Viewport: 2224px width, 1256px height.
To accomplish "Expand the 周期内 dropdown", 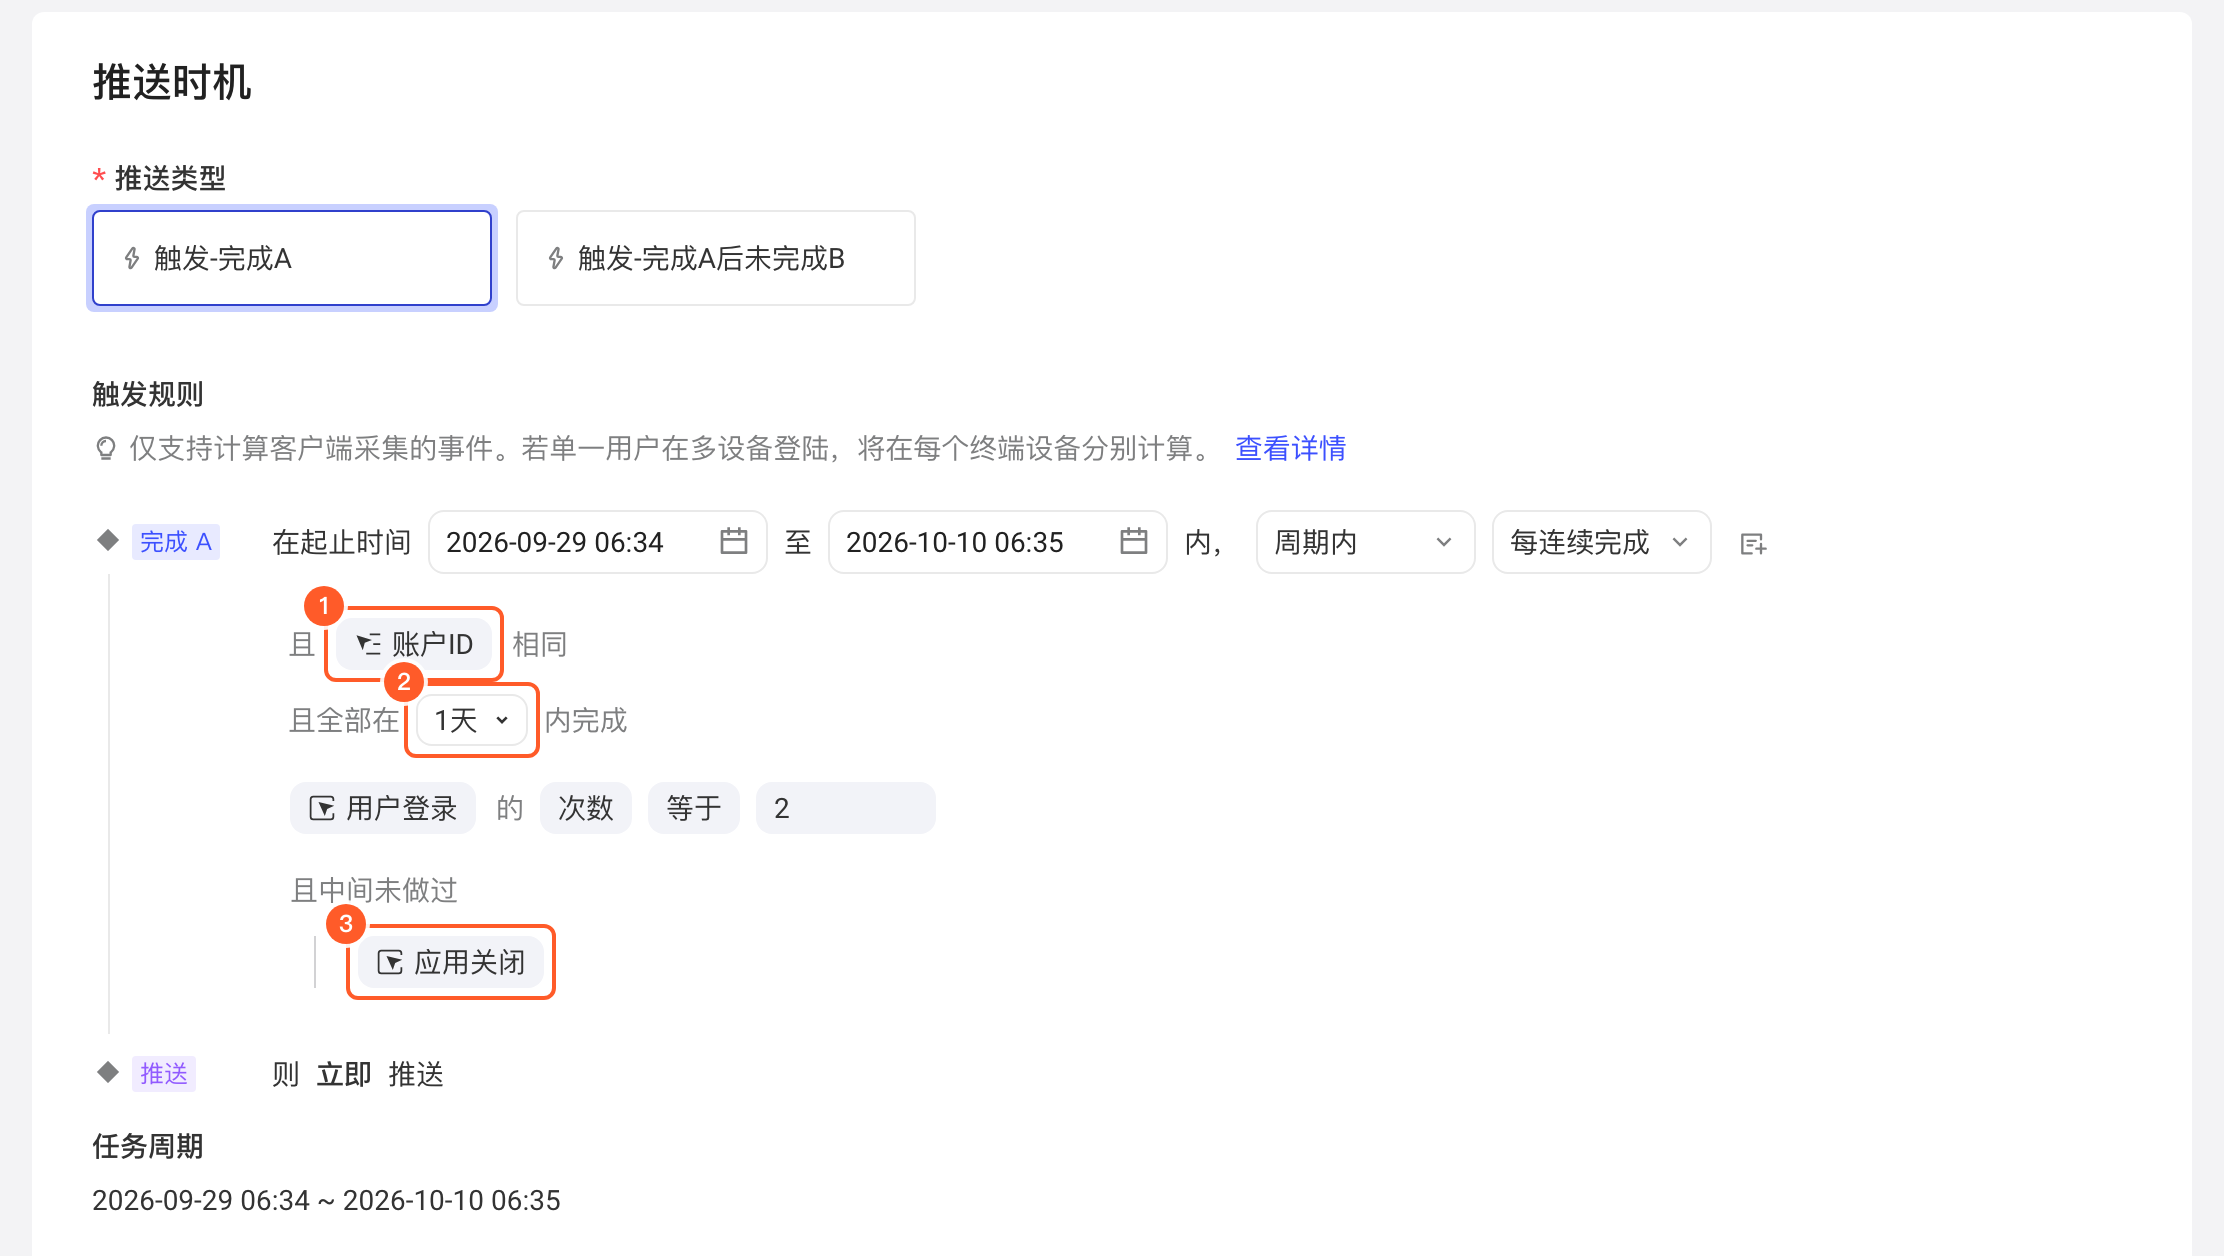I will 1365,542.
